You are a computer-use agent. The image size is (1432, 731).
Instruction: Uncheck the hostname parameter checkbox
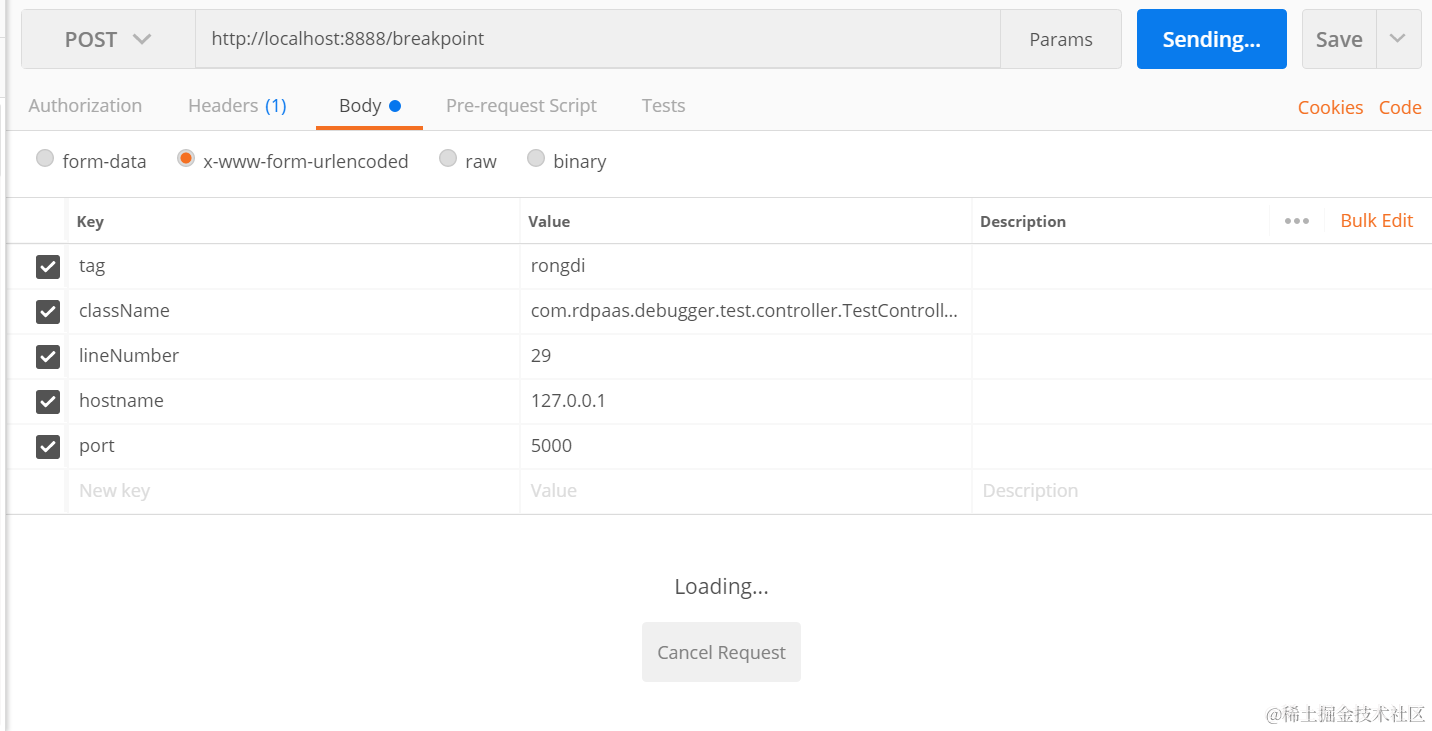click(x=48, y=402)
